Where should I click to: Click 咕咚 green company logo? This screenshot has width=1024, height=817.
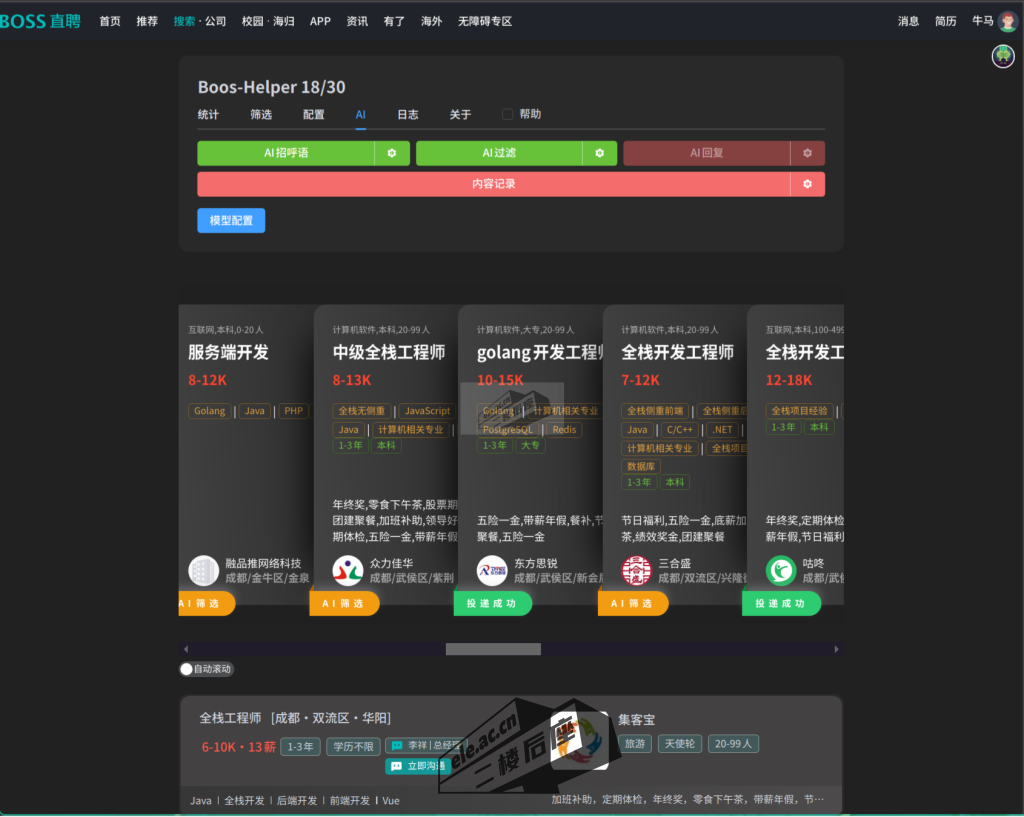point(781,571)
